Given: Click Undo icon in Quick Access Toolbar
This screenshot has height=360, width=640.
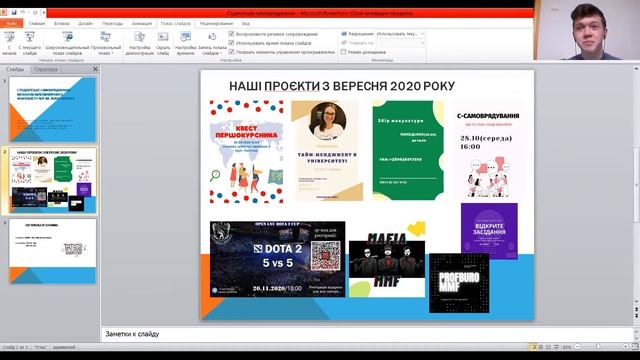Looking at the screenshot, I should point(23,13).
